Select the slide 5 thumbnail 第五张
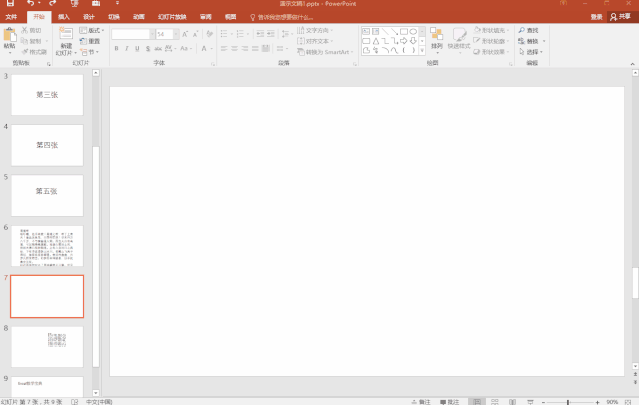The image size is (639, 405). tap(47, 191)
